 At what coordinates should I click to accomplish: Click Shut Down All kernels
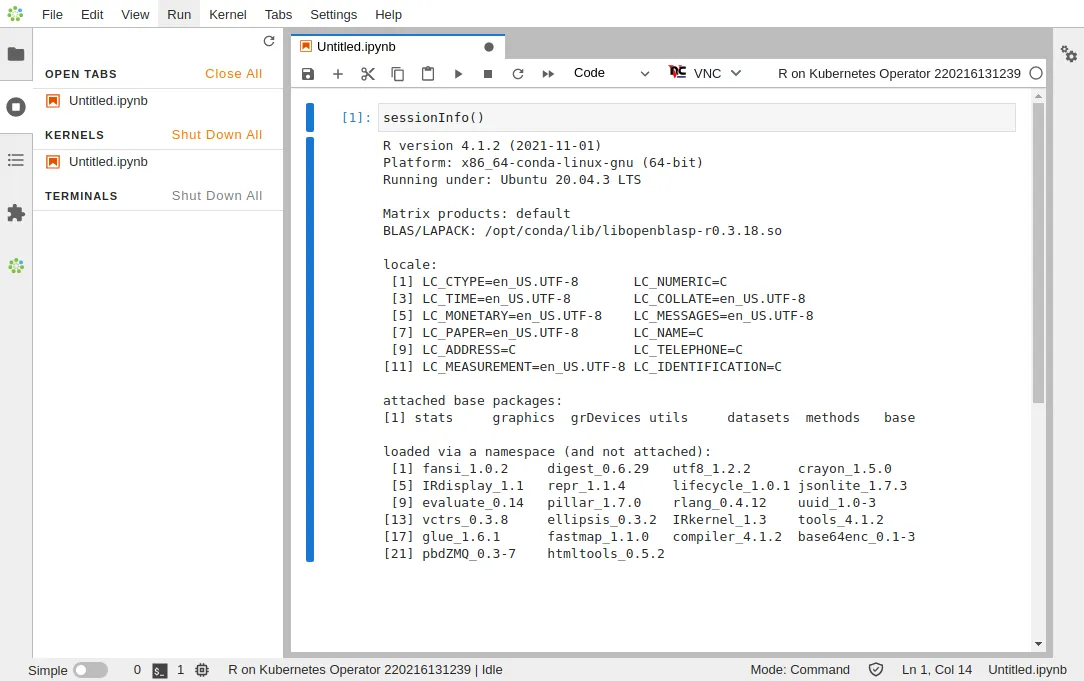(x=217, y=135)
